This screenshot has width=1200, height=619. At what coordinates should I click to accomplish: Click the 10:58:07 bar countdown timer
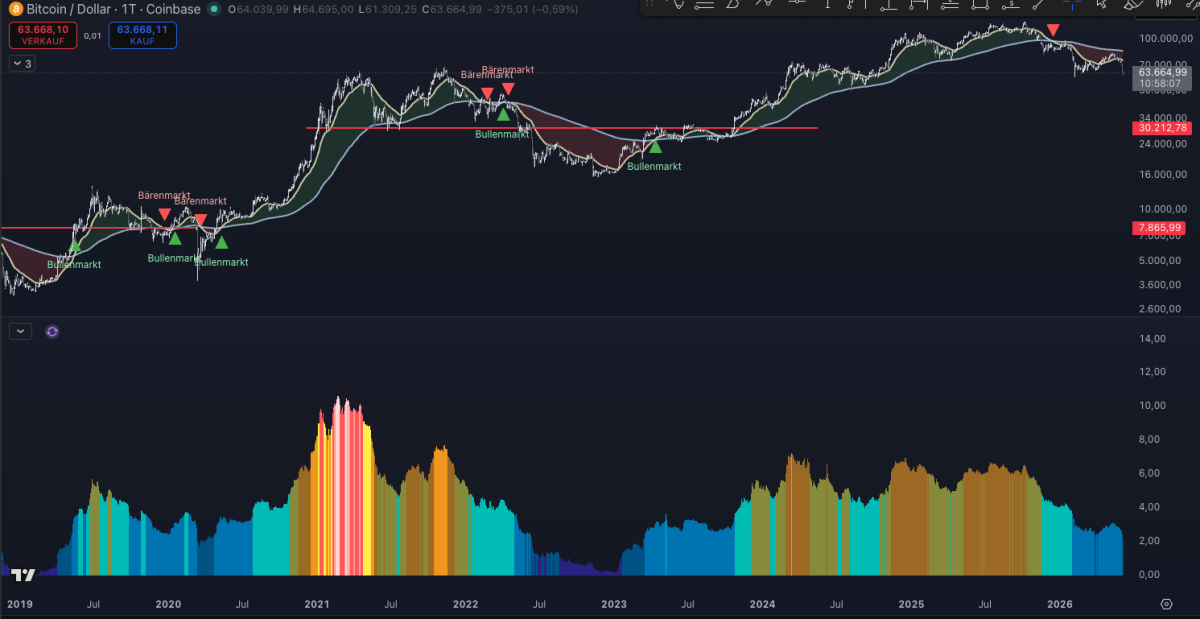click(x=1161, y=84)
